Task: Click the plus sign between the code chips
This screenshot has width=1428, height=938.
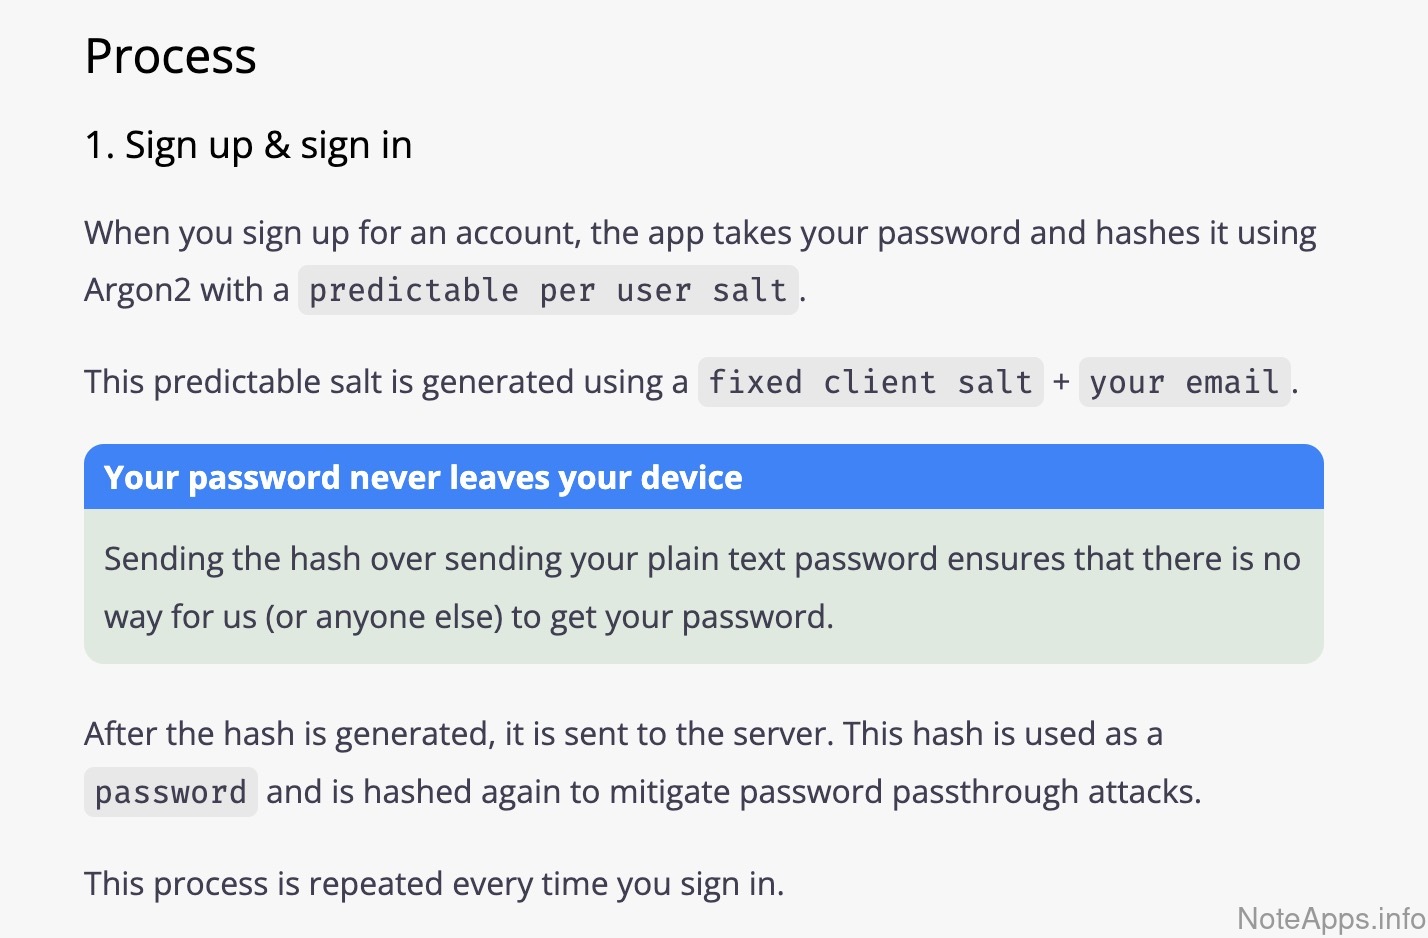Action: tap(1061, 382)
